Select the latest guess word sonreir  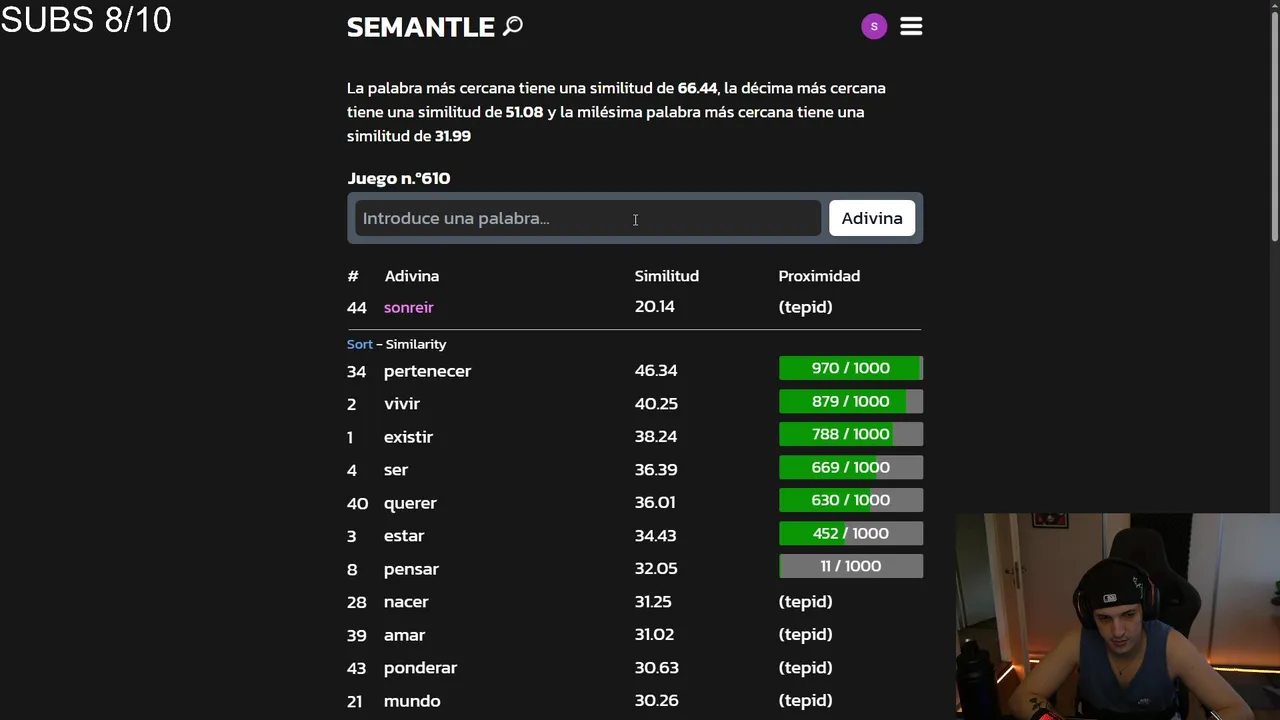(x=408, y=308)
